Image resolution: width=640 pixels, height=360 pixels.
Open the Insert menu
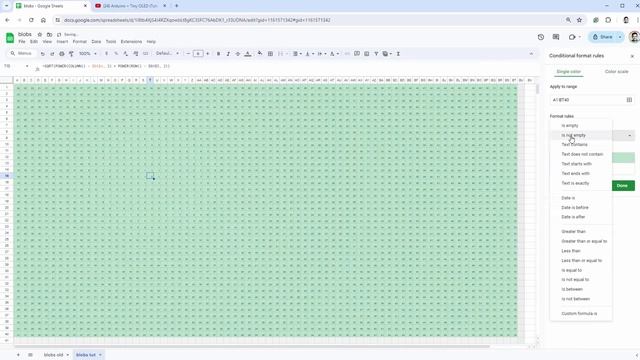point(62,42)
